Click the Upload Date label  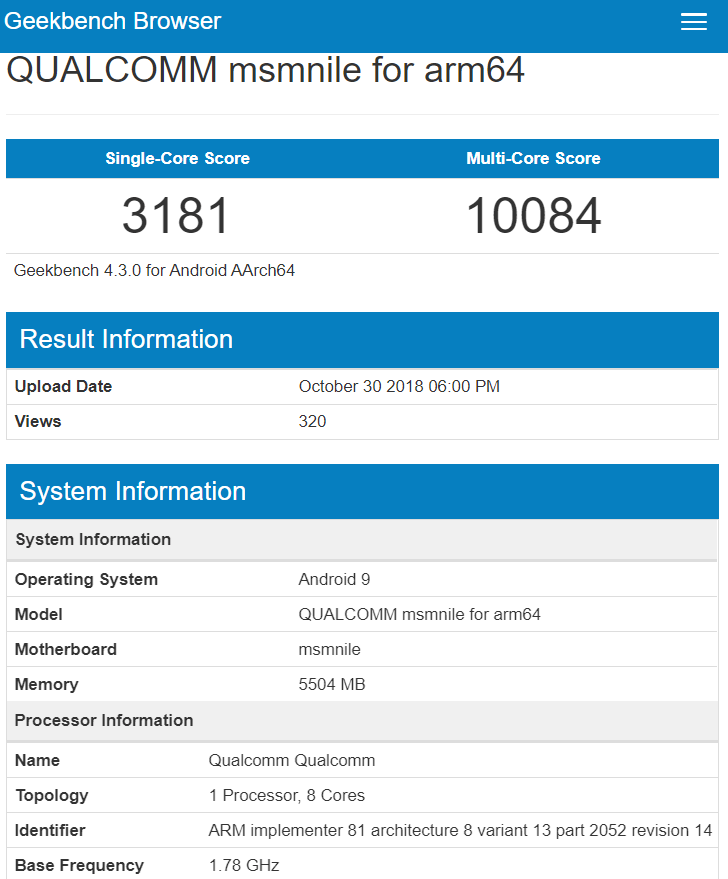point(63,386)
